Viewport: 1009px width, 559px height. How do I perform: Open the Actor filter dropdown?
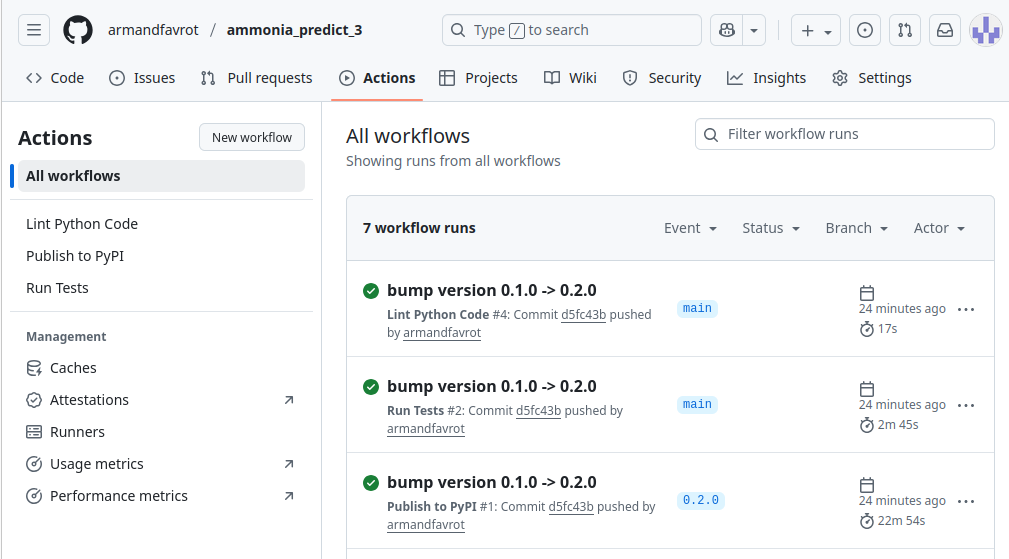click(x=939, y=228)
